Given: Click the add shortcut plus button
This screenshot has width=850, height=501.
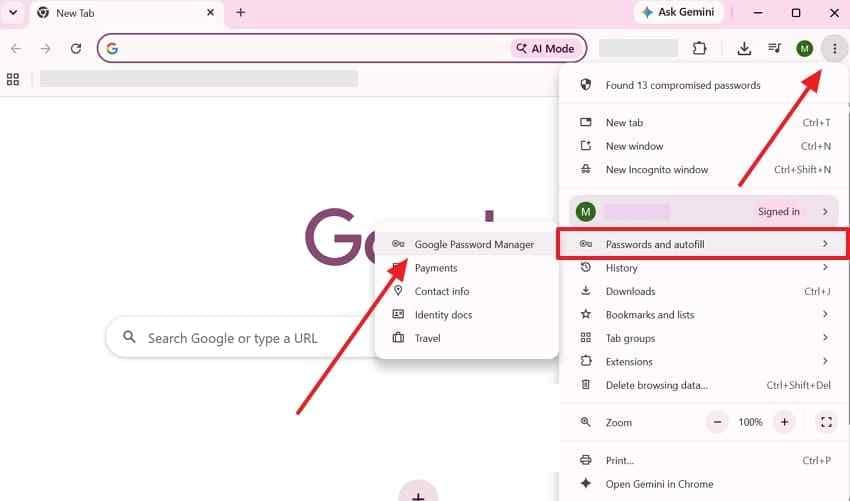Looking at the screenshot, I should pos(418,492).
